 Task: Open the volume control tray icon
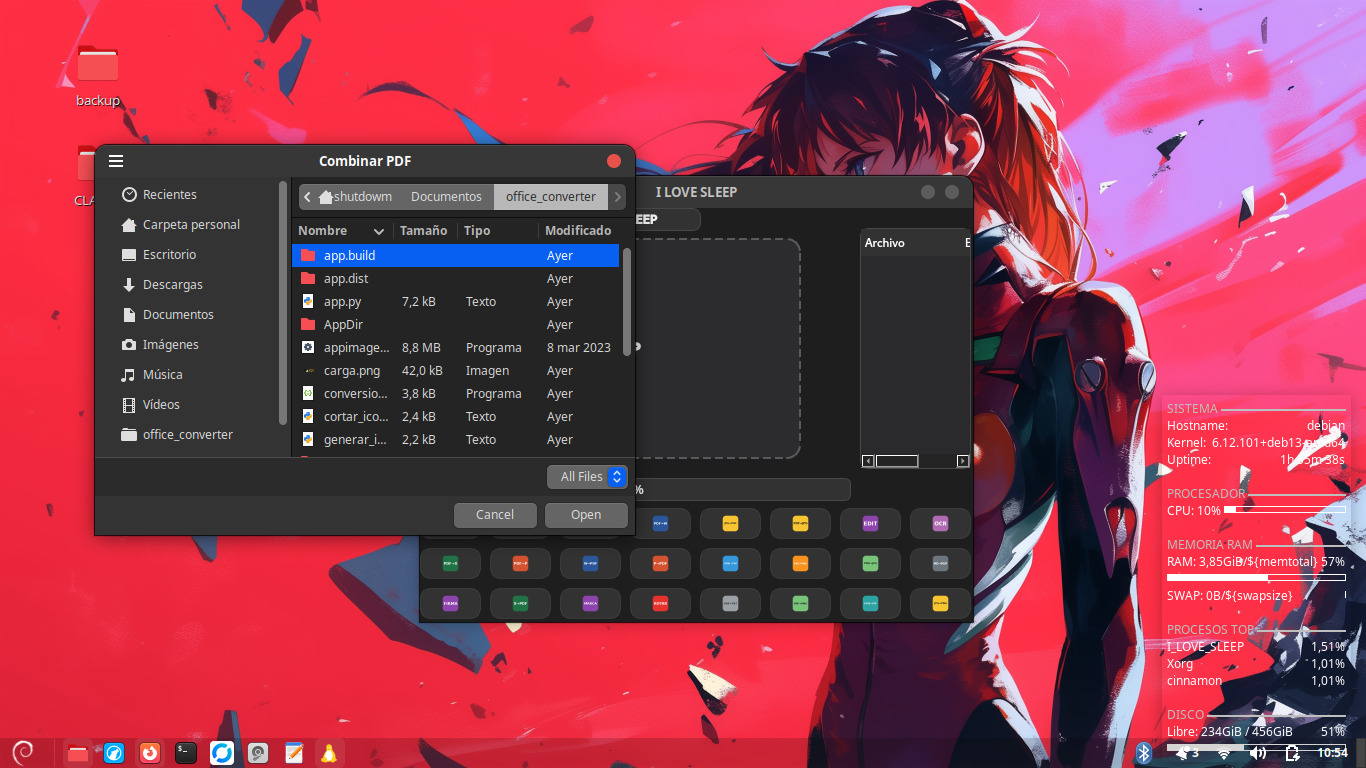[x=1258, y=753]
